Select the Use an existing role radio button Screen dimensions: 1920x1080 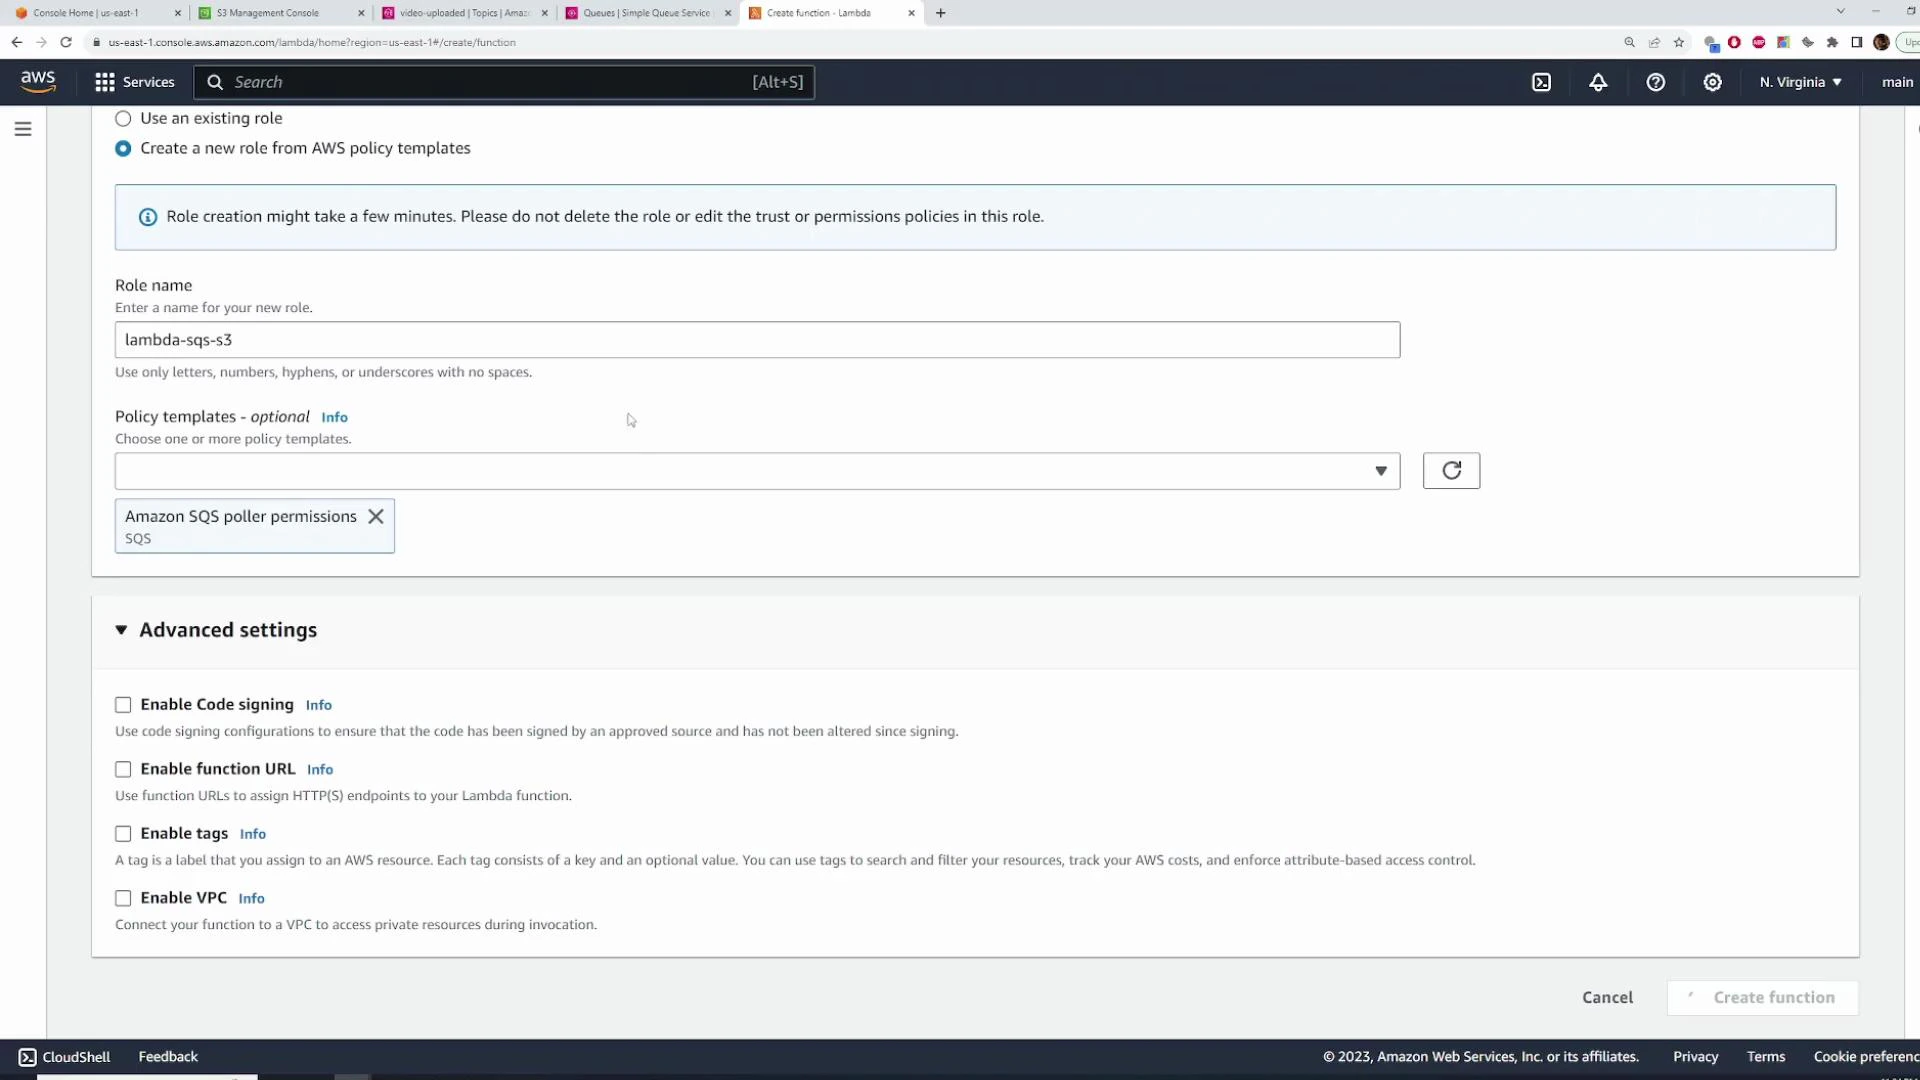123,118
